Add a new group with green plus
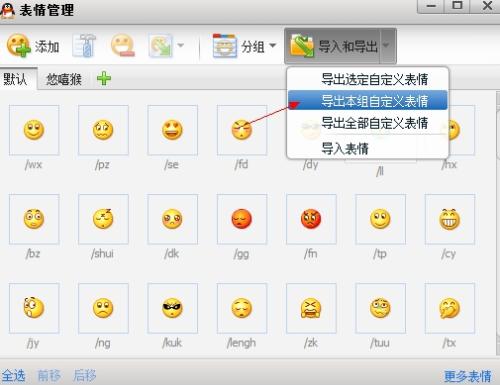This screenshot has width=500, height=385. (x=104, y=79)
